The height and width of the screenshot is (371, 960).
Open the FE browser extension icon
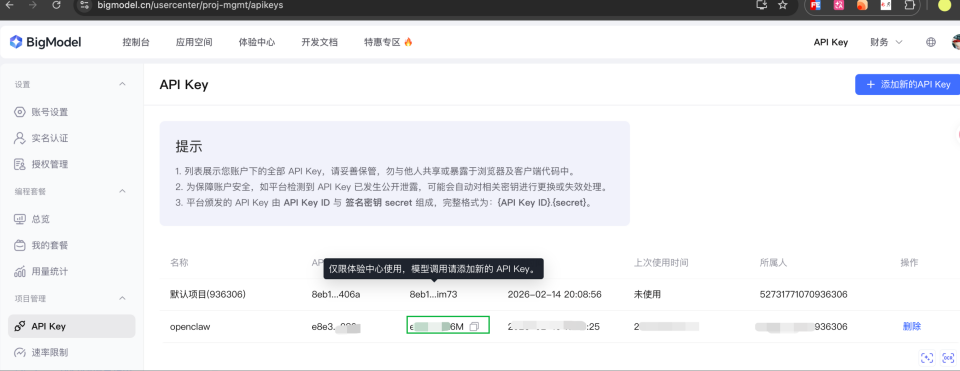coord(815,5)
